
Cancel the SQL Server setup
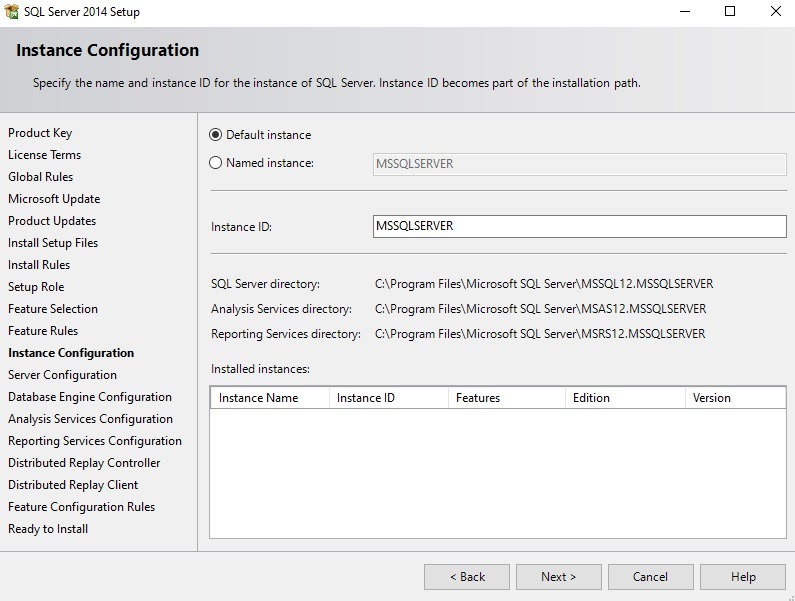tap(651, 577)
